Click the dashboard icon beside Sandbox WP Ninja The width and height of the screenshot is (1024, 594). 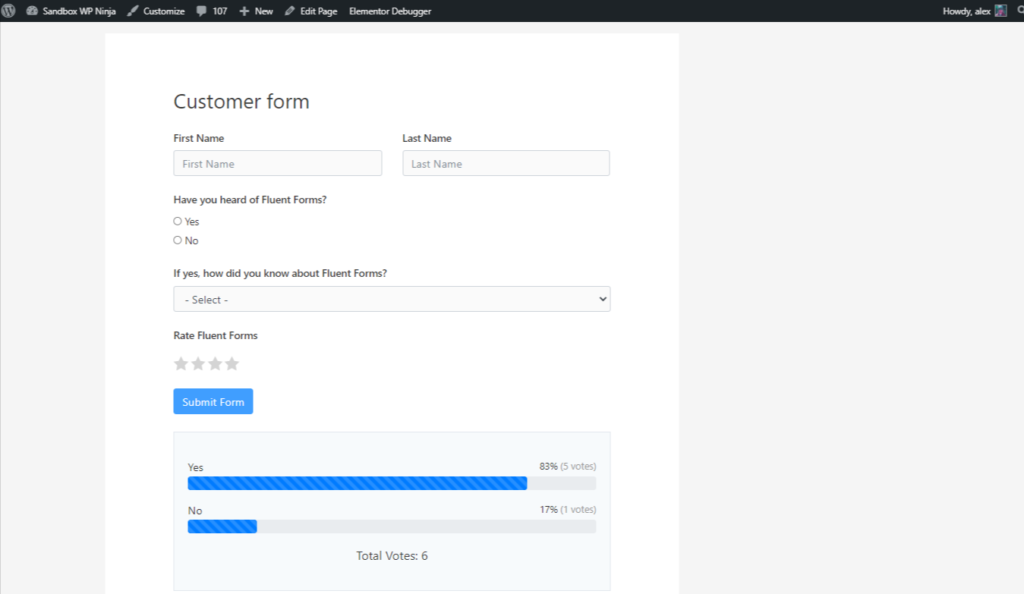pos(31,11)
